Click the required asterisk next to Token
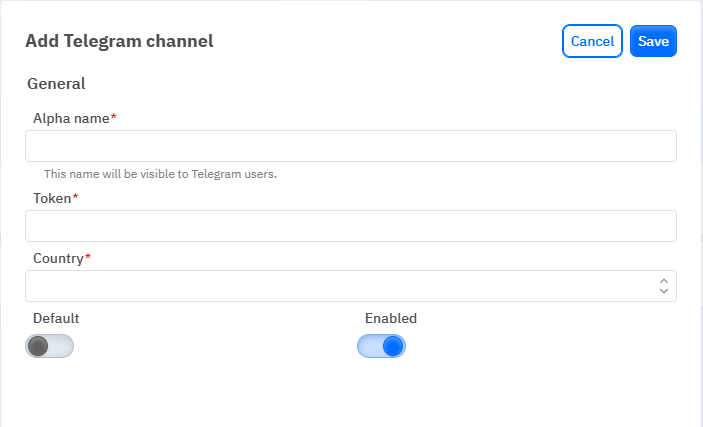 pos(76,198)
